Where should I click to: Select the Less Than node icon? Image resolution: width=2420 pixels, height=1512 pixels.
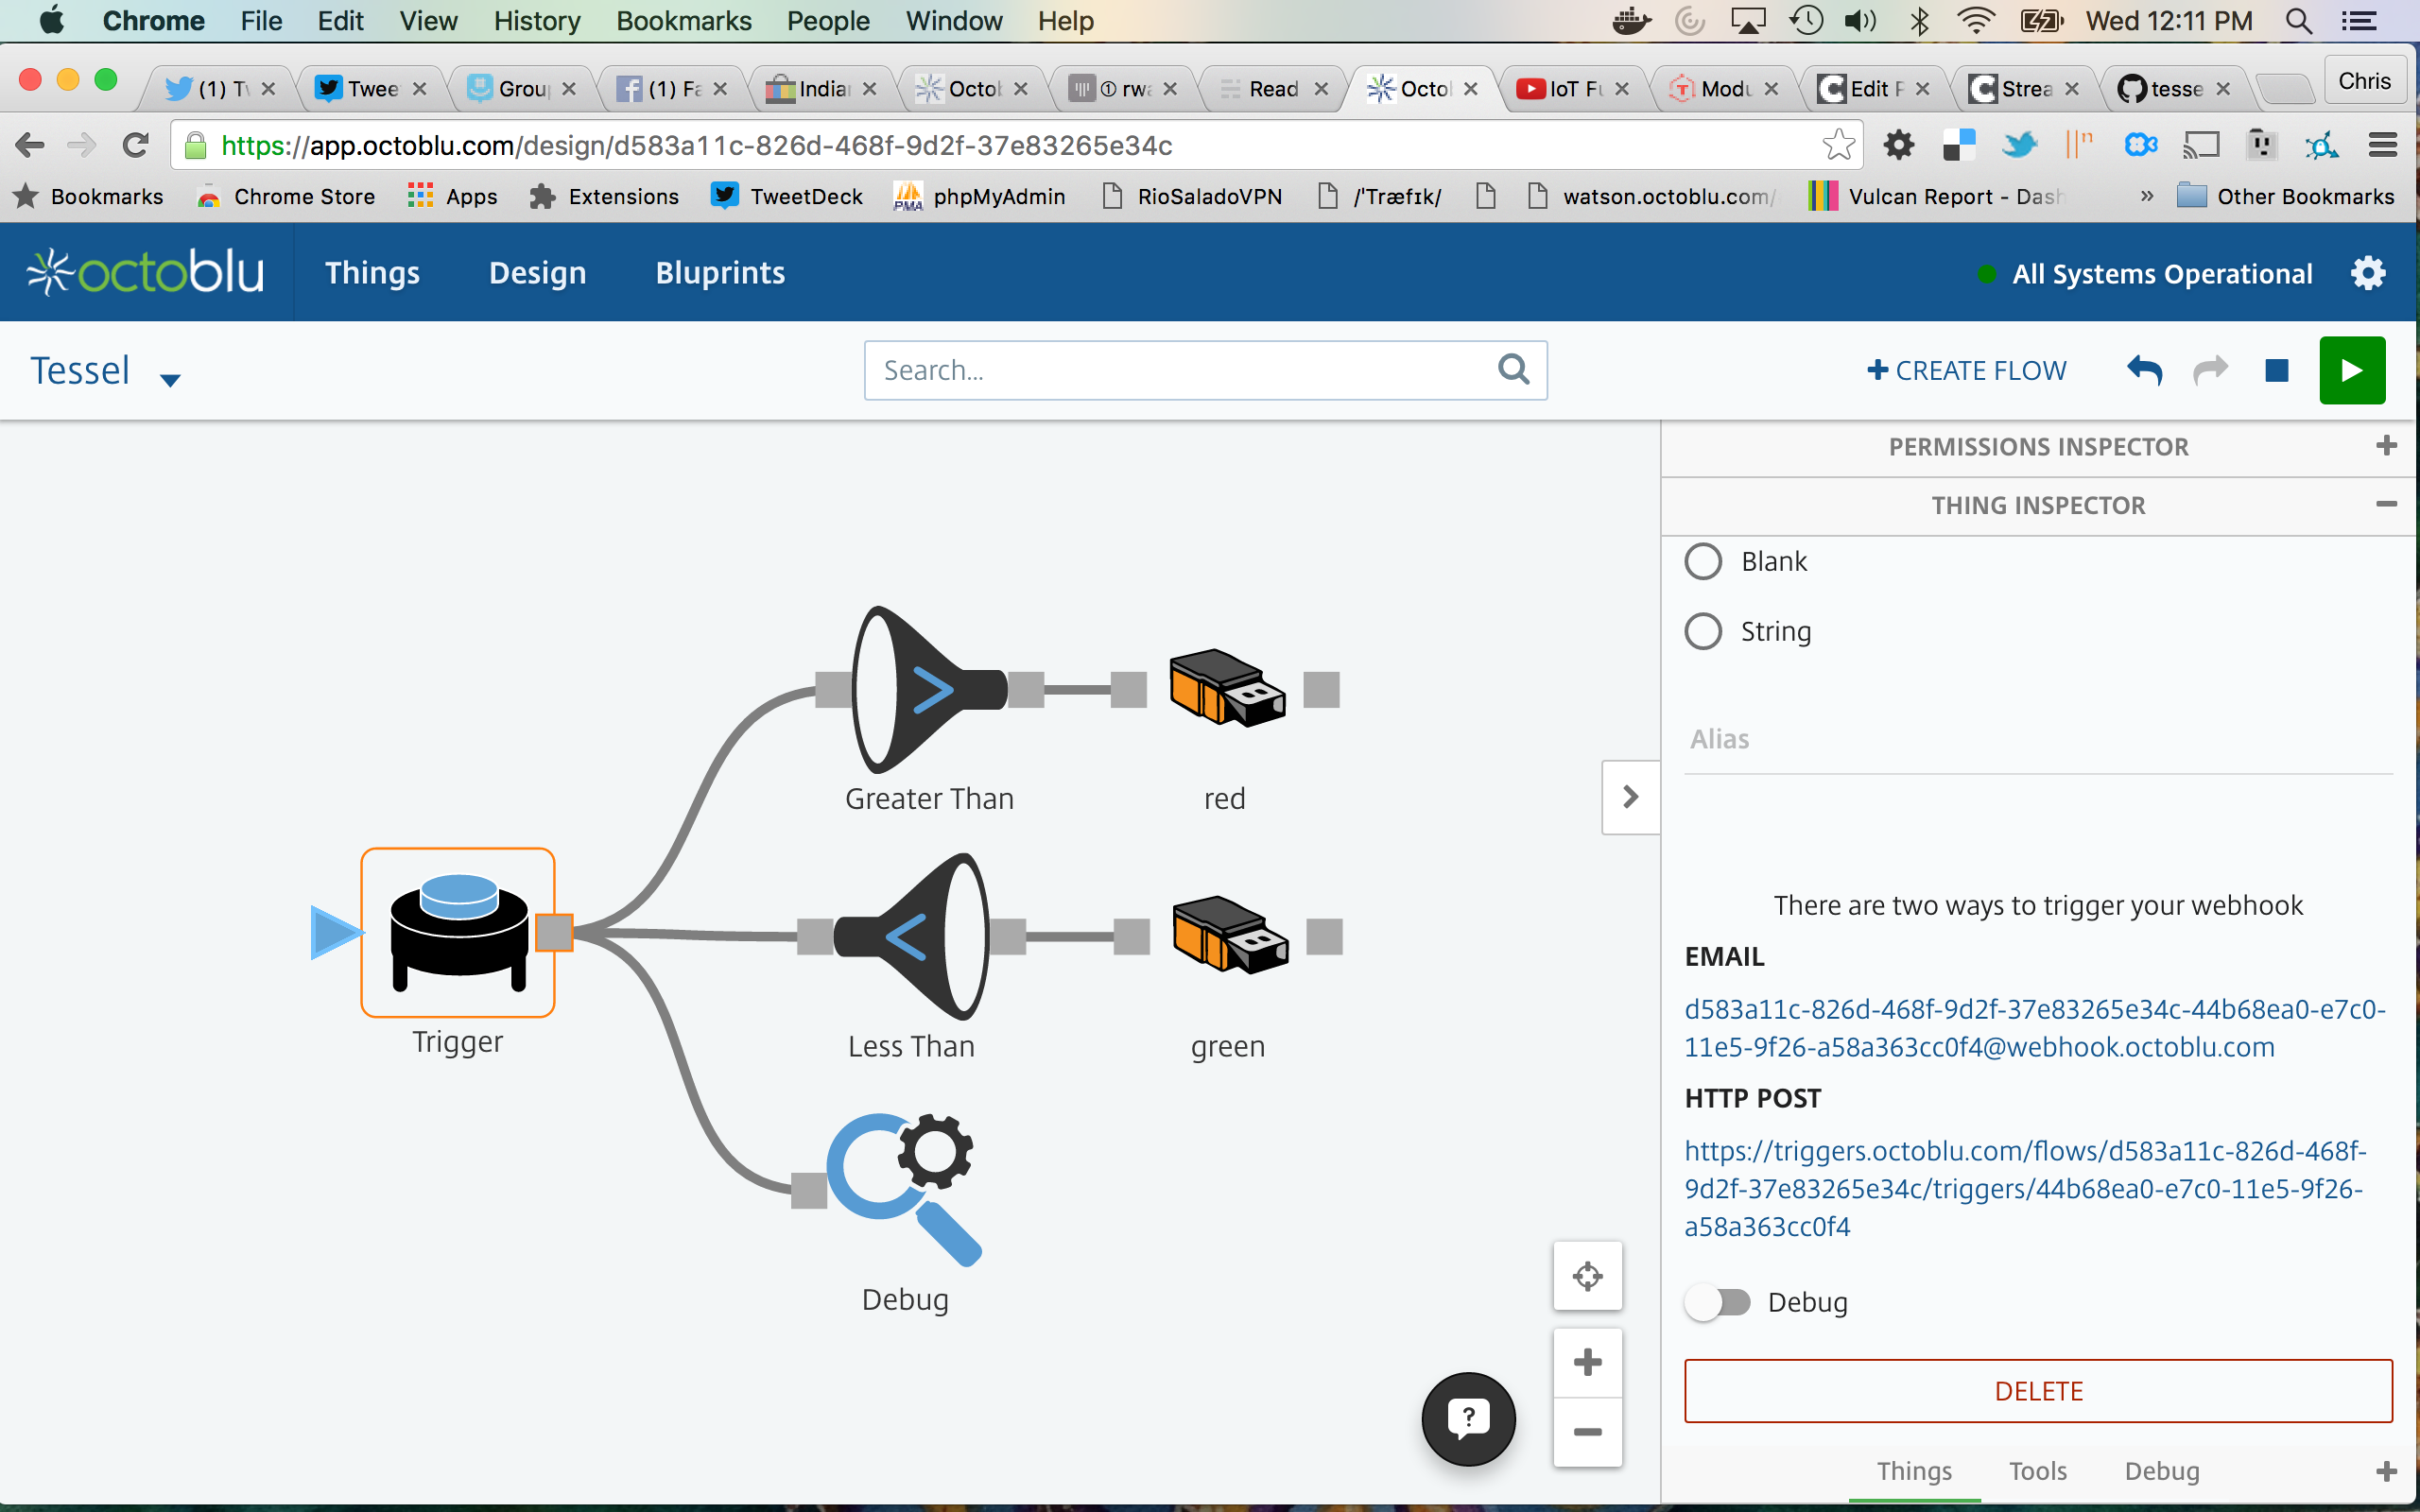(912, 936)
